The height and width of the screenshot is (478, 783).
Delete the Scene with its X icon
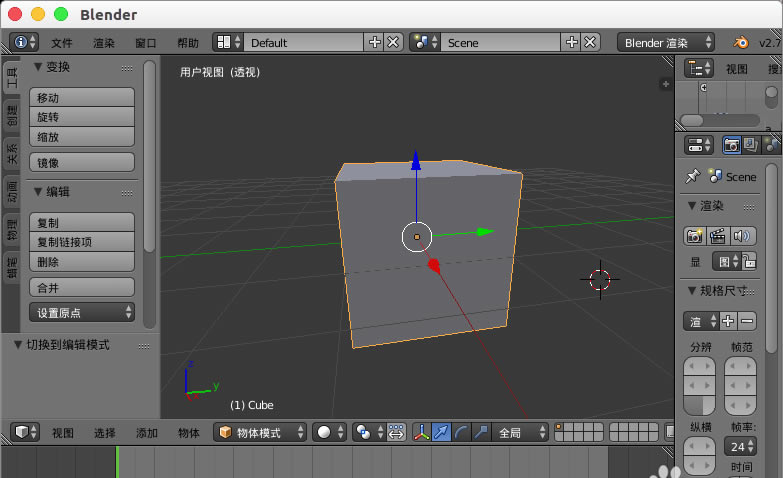tap(591, 42)
